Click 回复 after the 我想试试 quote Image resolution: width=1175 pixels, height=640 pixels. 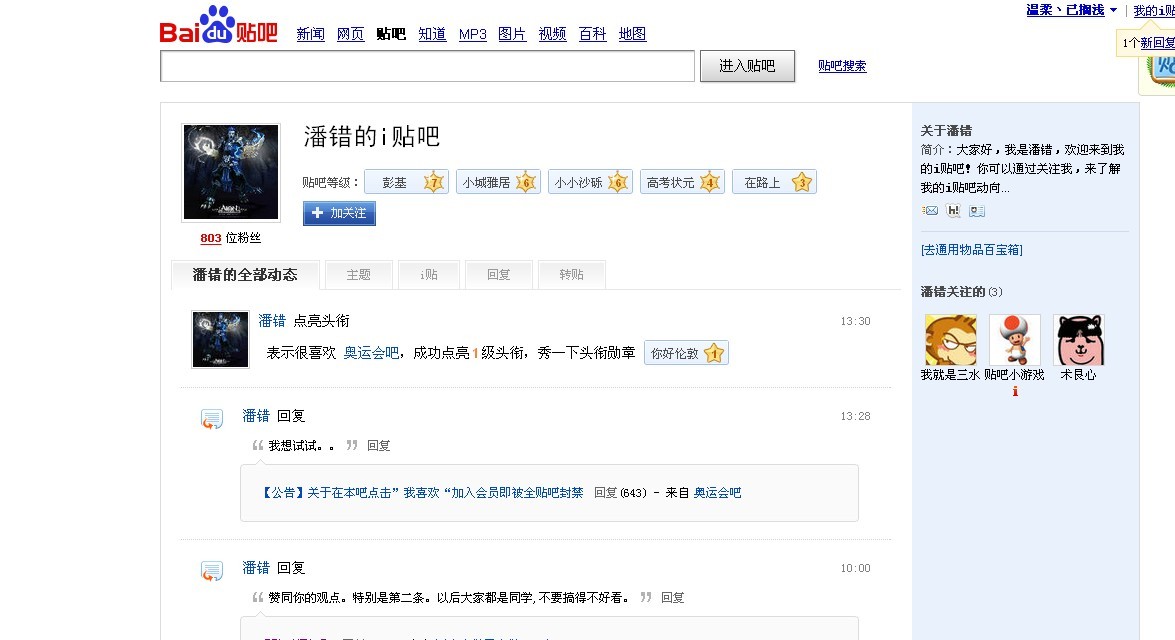[378, 446]
